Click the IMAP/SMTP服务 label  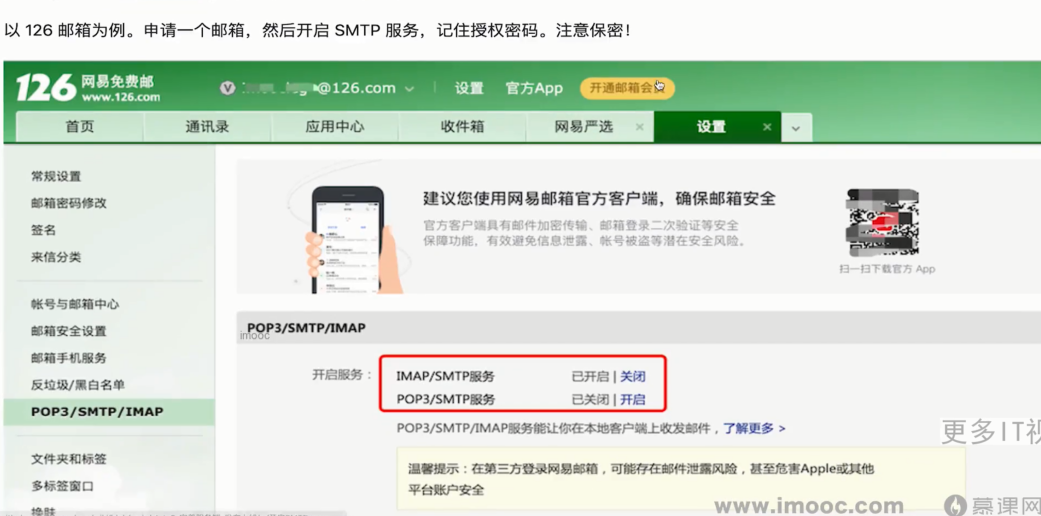(x=445, y=377)
